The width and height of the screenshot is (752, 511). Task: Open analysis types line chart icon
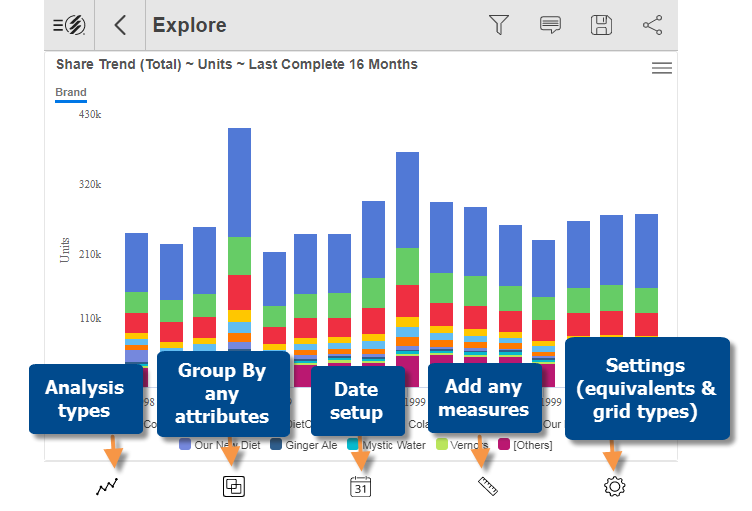coord(107,487)
